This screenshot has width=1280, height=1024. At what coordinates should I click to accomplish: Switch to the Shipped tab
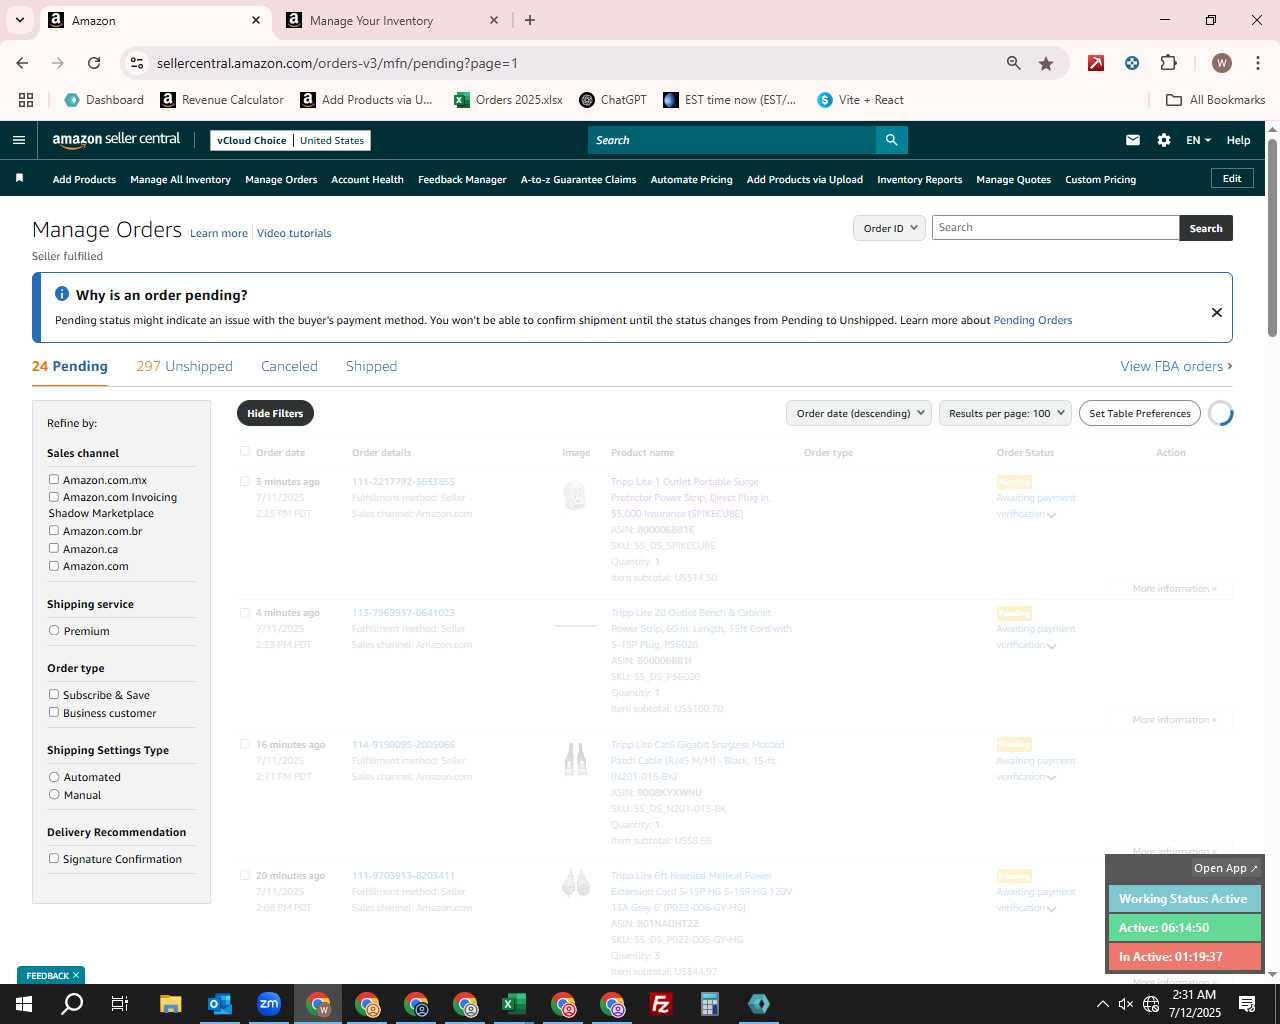[371, 366]
